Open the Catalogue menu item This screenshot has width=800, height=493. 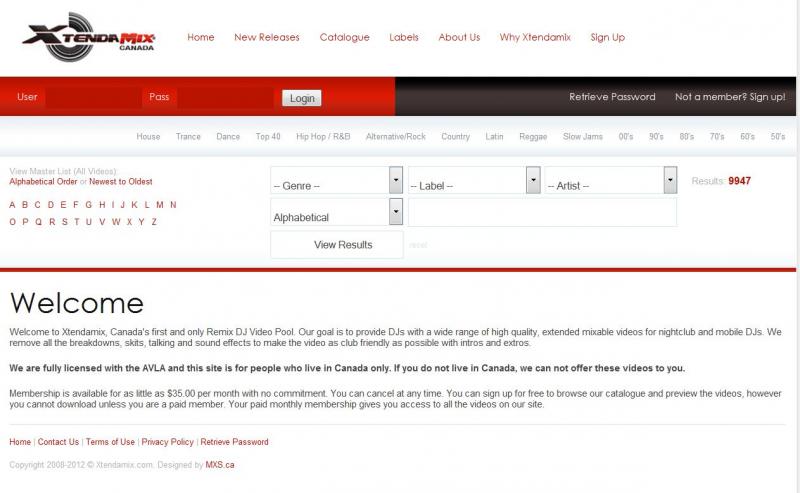click(x=344, y=37)
